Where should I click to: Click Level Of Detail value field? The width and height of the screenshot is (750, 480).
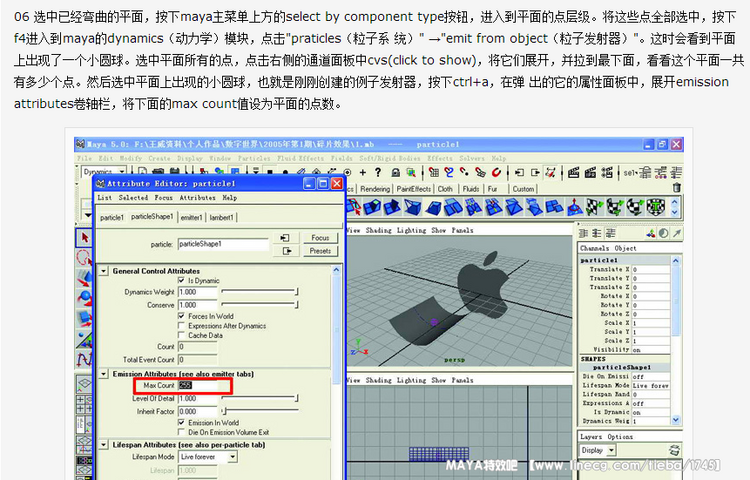198,398
